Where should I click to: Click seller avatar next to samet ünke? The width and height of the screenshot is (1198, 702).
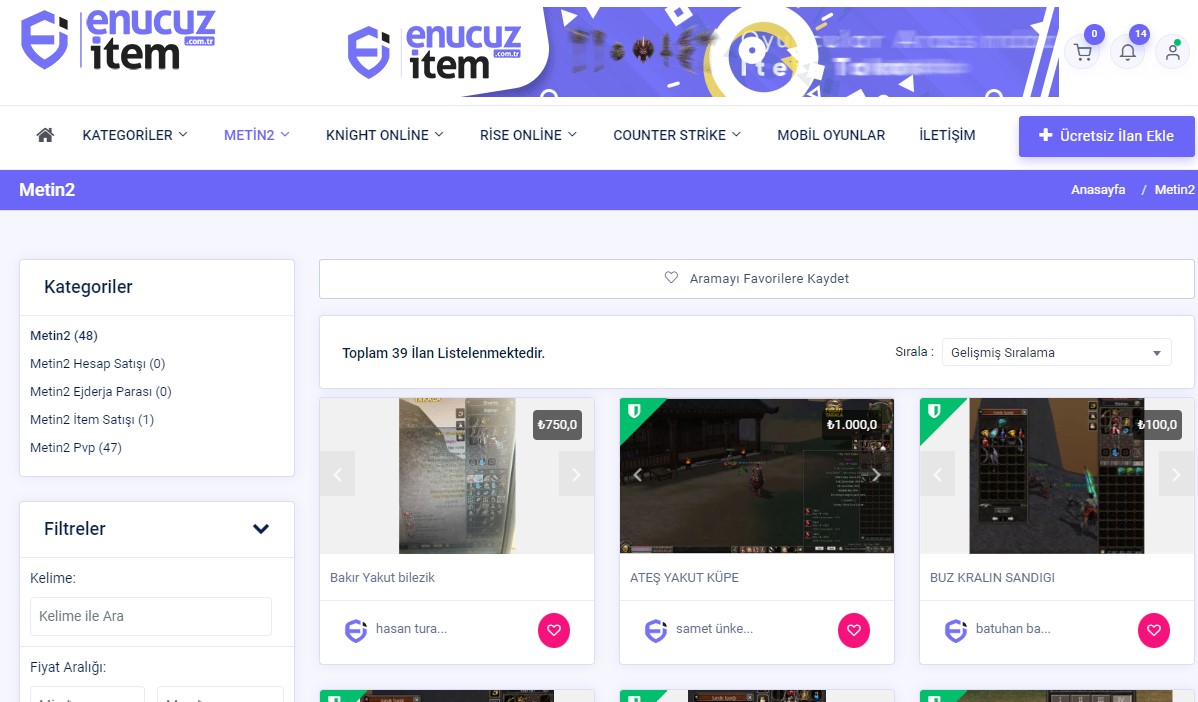click(656, 630)
